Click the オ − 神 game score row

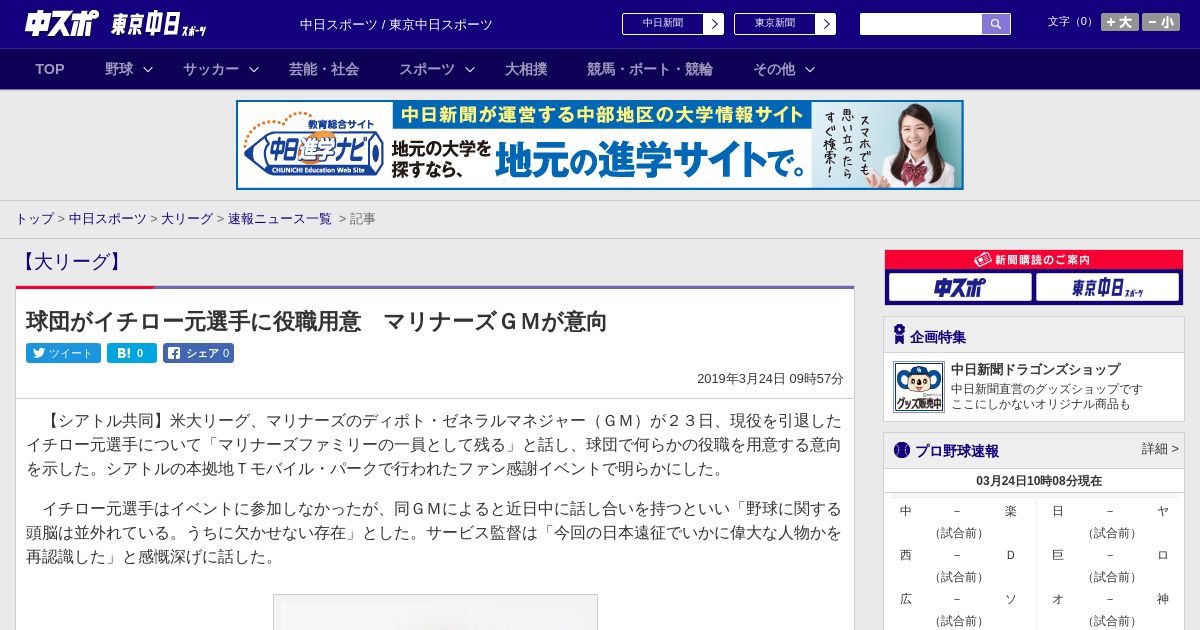coord(1110,599)
